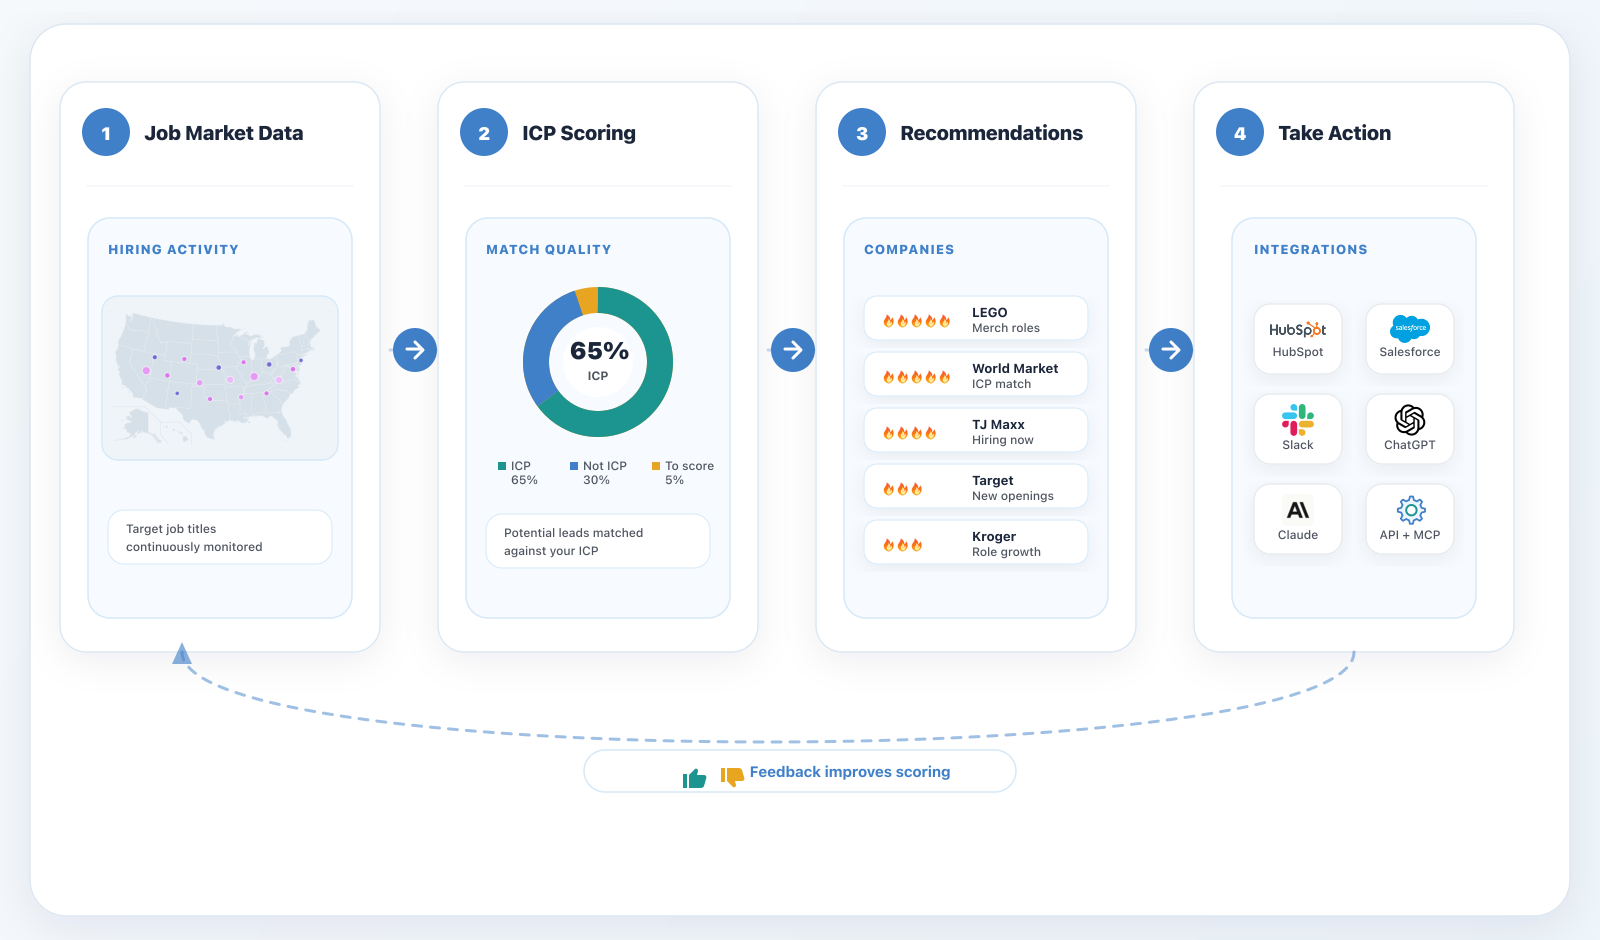Click the flame rating in Kroger row

902,545
